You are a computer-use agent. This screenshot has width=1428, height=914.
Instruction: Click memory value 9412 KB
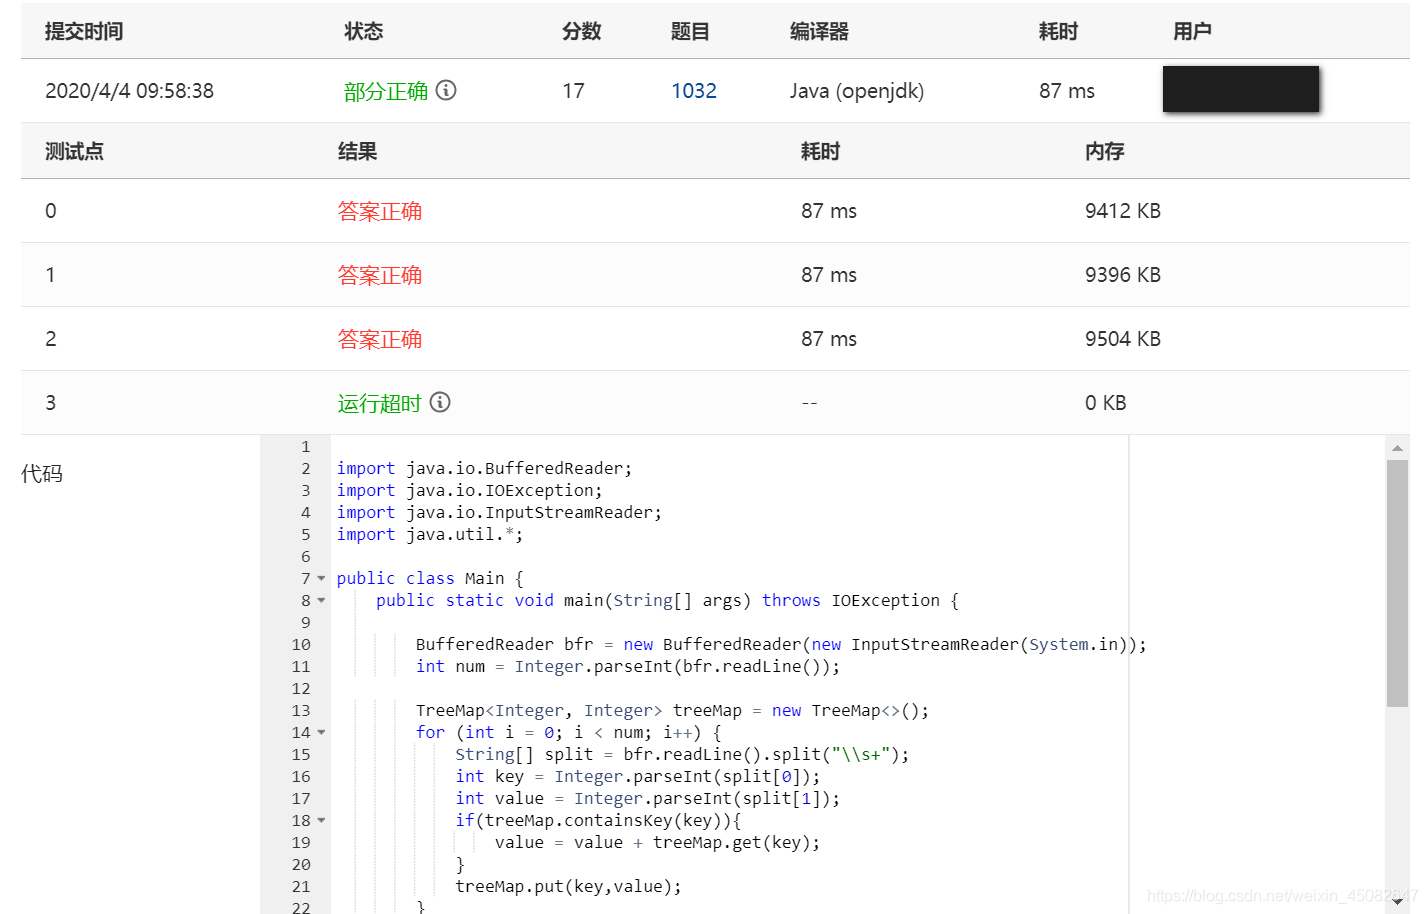click(x=1123, y=211)
